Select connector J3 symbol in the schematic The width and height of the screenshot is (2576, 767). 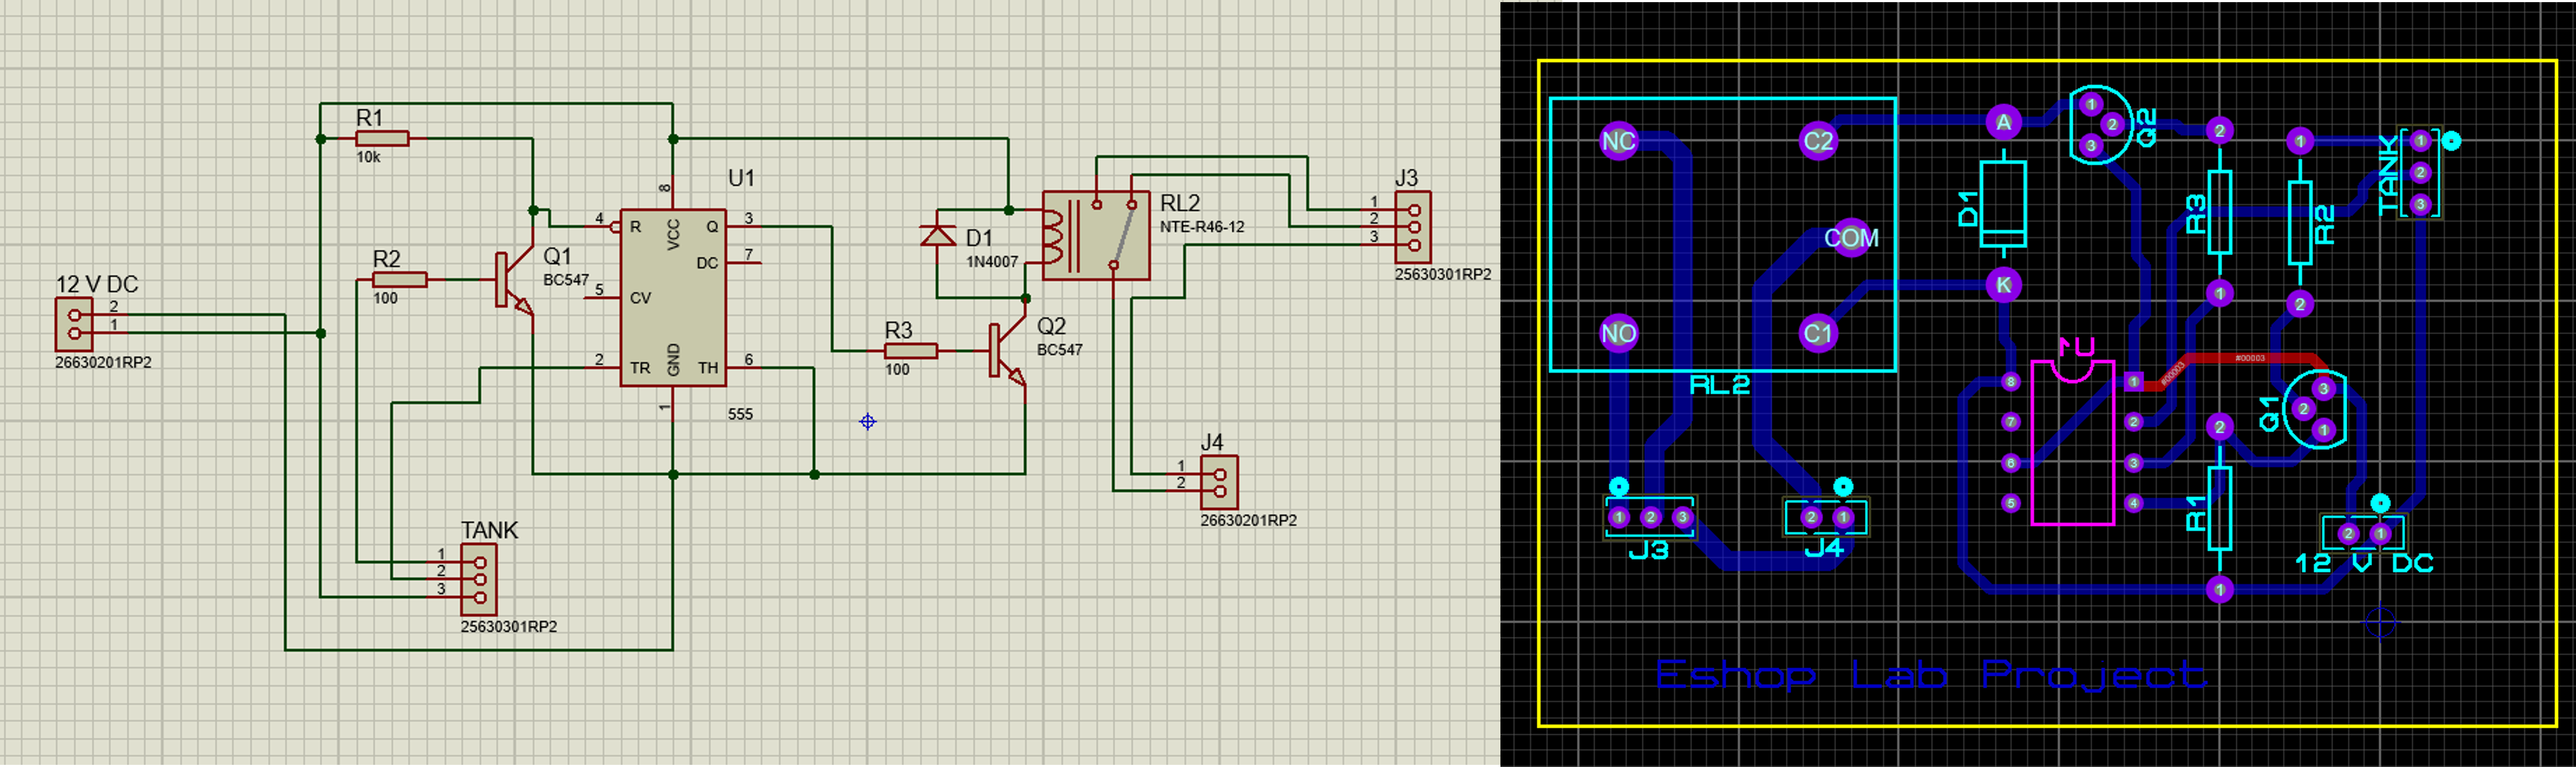(x=1413, y=227)
